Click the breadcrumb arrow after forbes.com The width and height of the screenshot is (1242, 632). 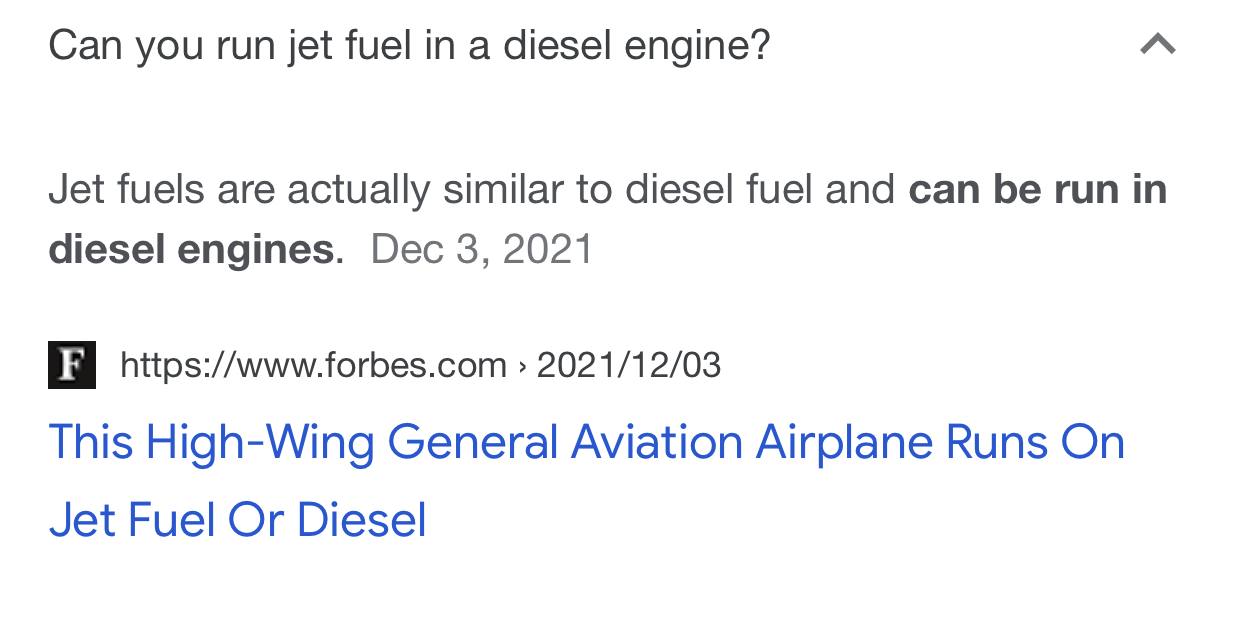(522, 366)
